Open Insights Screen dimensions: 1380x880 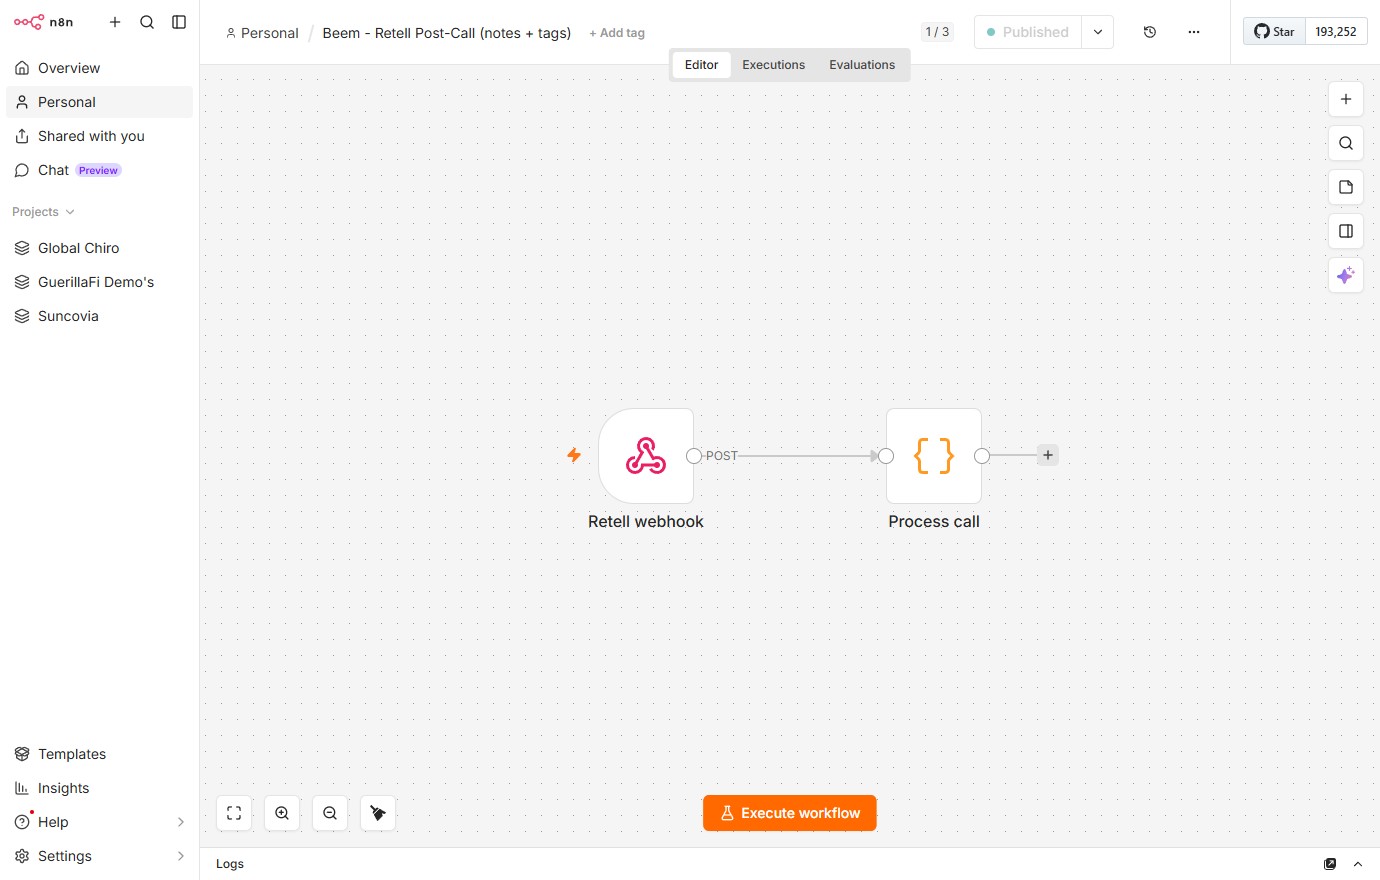[x=99, y=788]
